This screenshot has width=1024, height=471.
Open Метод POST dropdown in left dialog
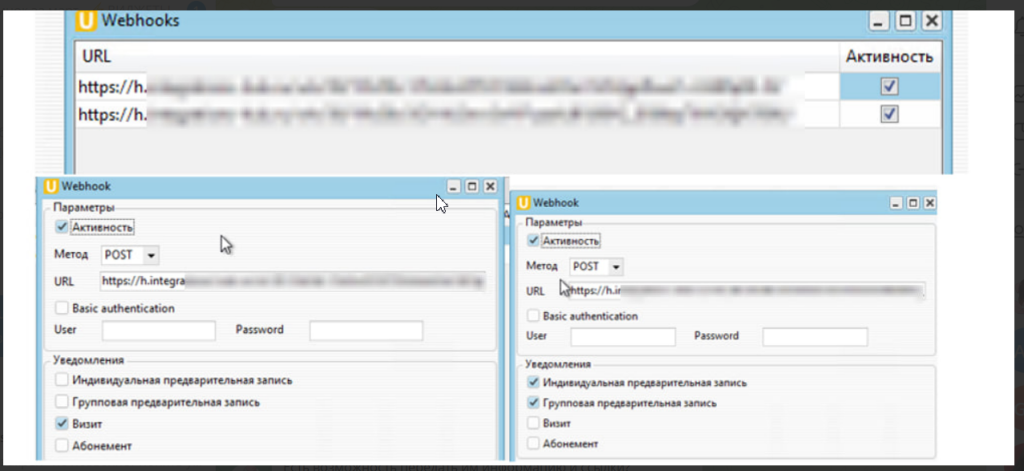pos(151,255)
